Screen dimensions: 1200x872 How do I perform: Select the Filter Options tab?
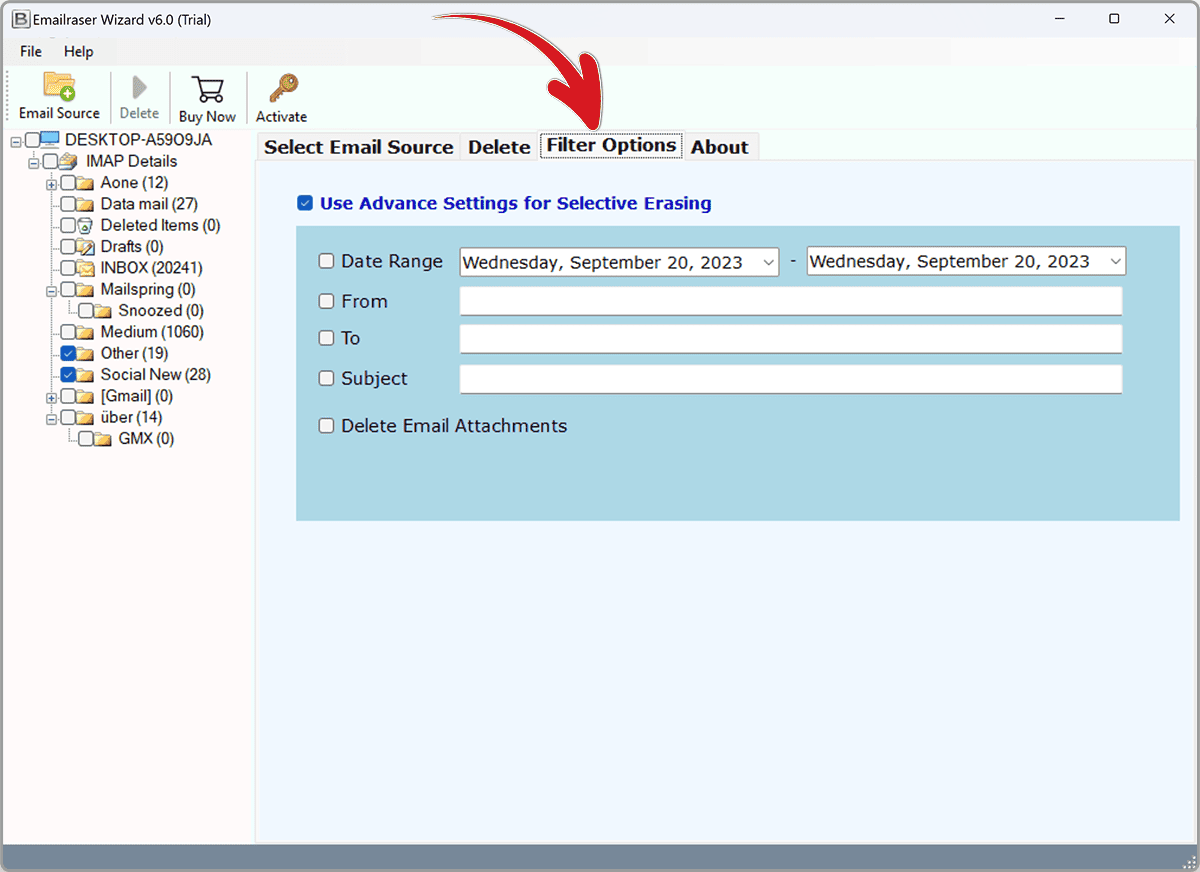pyautogui.click(x=611, y=145)
